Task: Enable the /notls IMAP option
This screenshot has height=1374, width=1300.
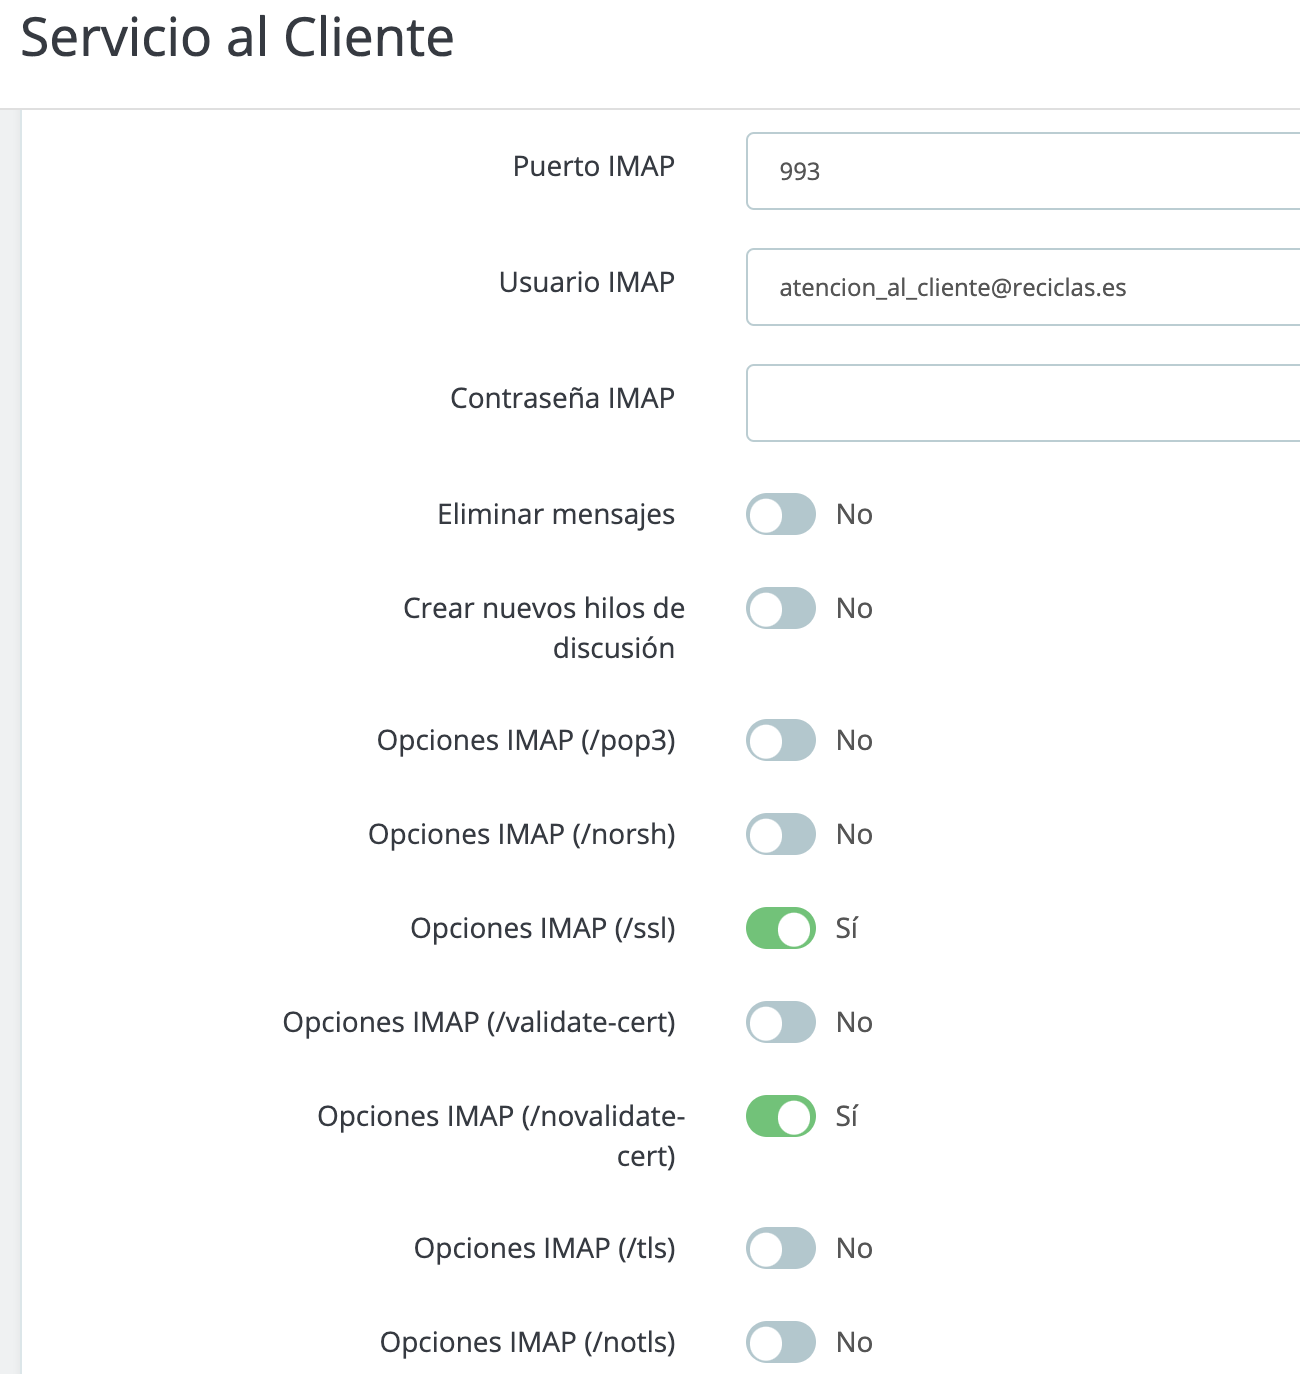Action: [781, 1342]
